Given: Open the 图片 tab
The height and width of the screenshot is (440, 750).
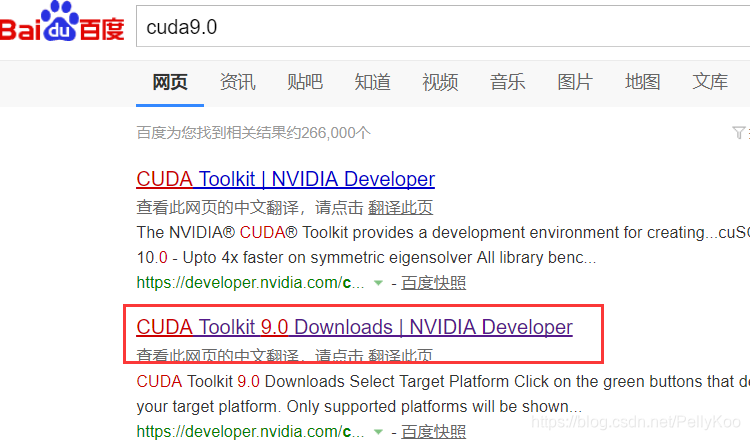Looking at the screenshot, I should 575,82.
